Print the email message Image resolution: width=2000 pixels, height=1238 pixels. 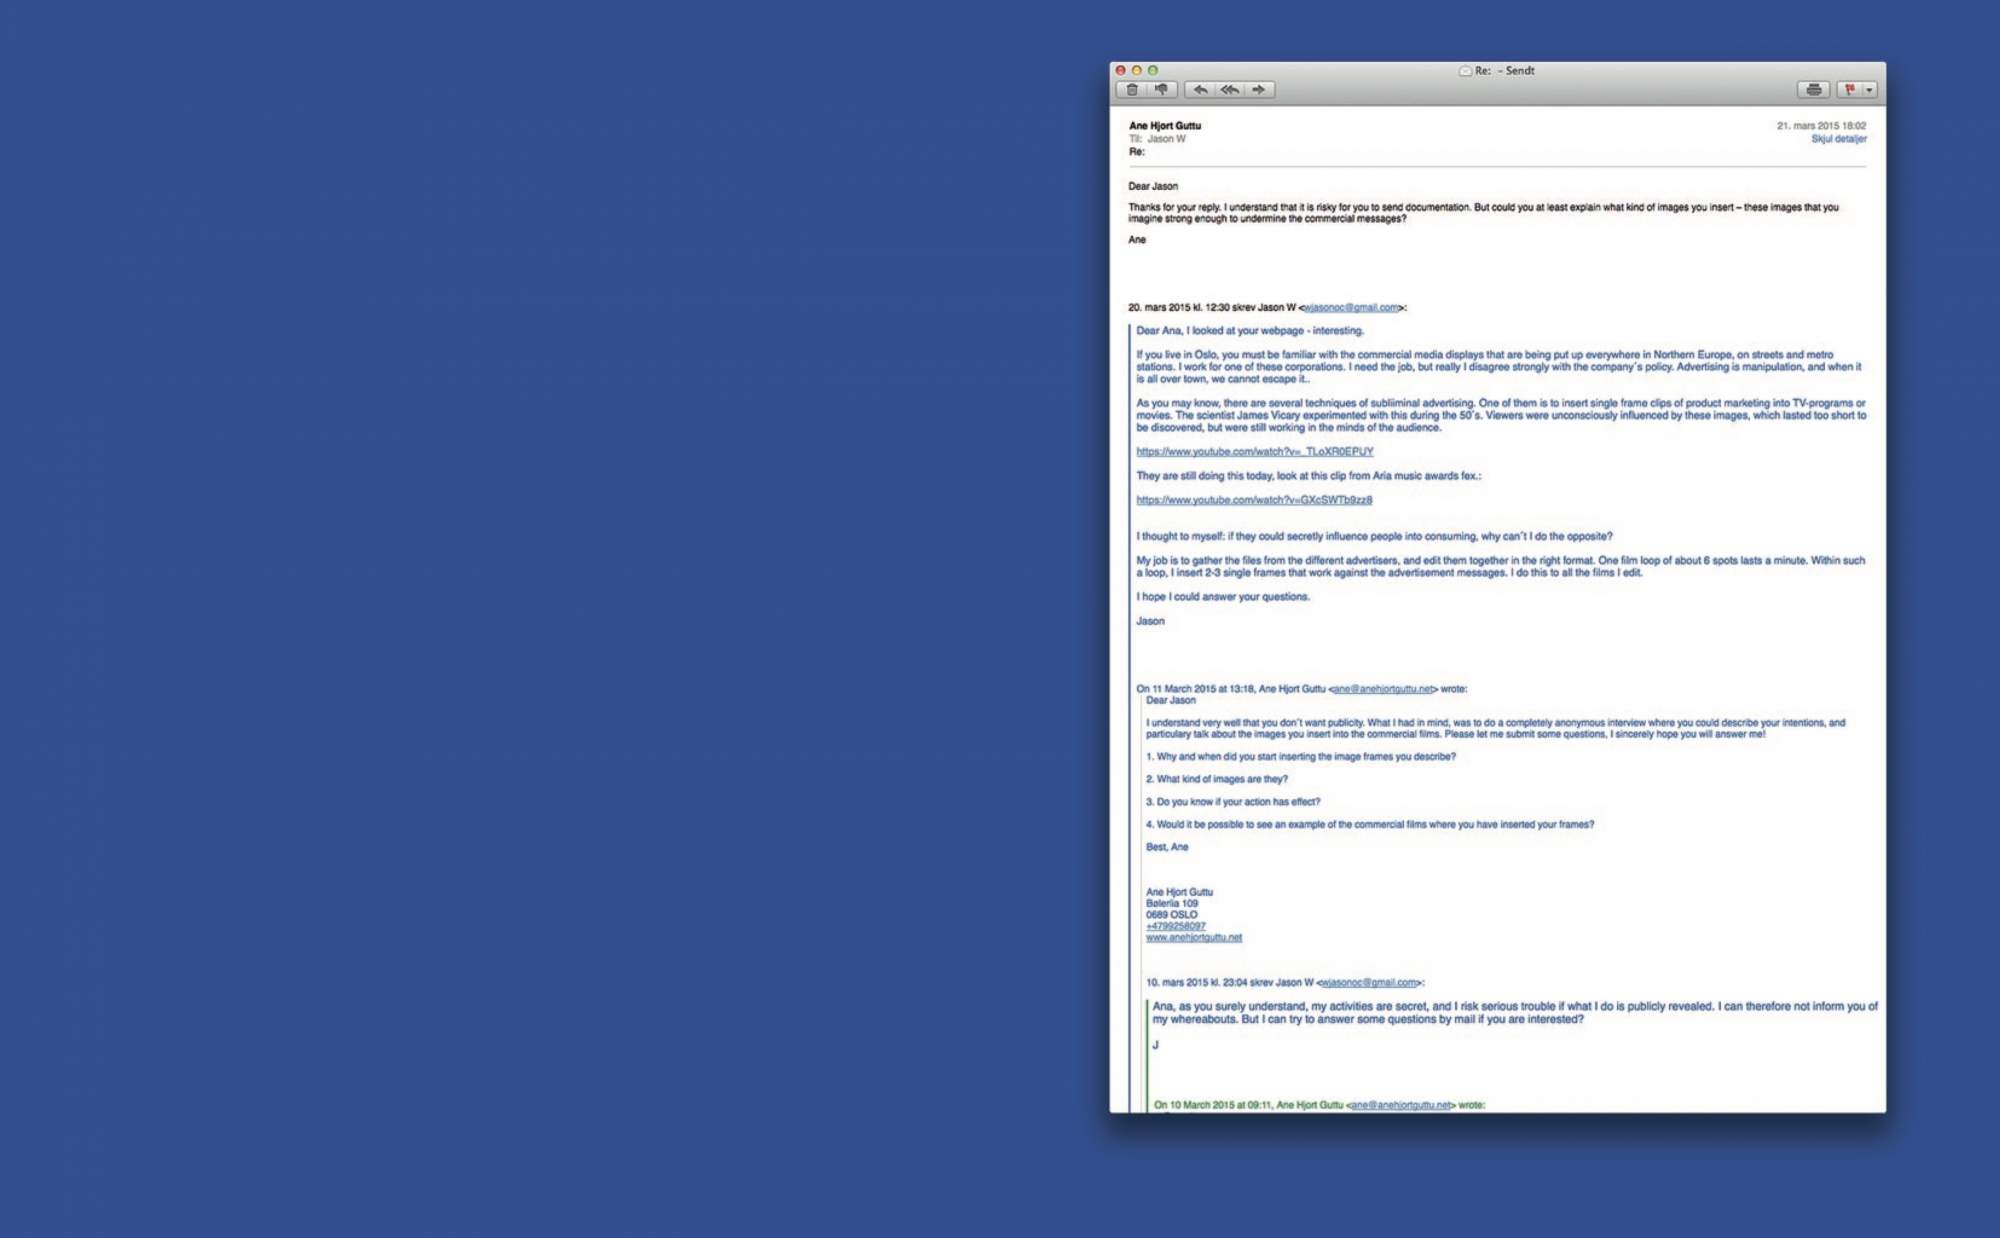1813,90
